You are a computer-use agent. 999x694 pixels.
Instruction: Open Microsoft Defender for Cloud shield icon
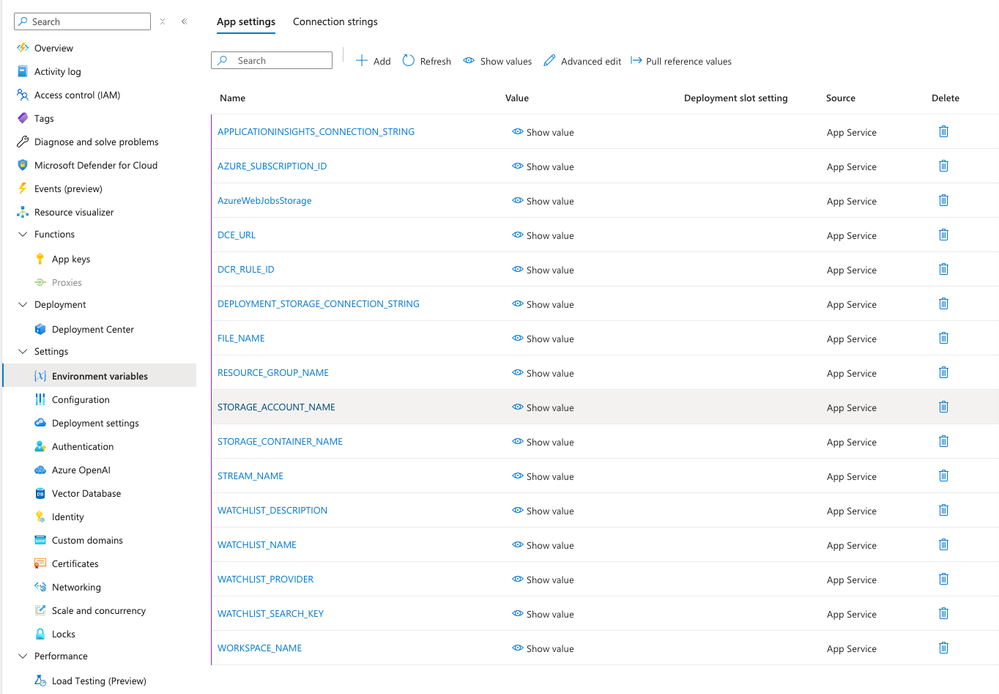[x=22, y=165]
